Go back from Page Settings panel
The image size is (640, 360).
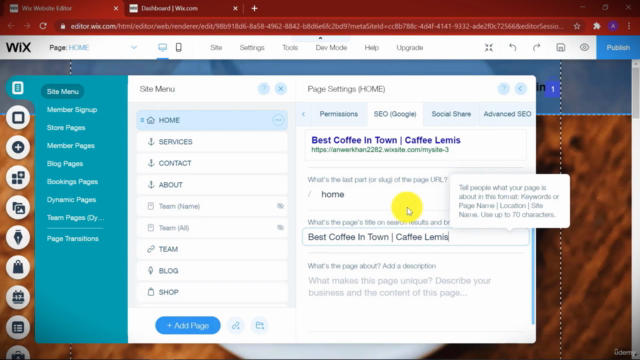[520, 89]
